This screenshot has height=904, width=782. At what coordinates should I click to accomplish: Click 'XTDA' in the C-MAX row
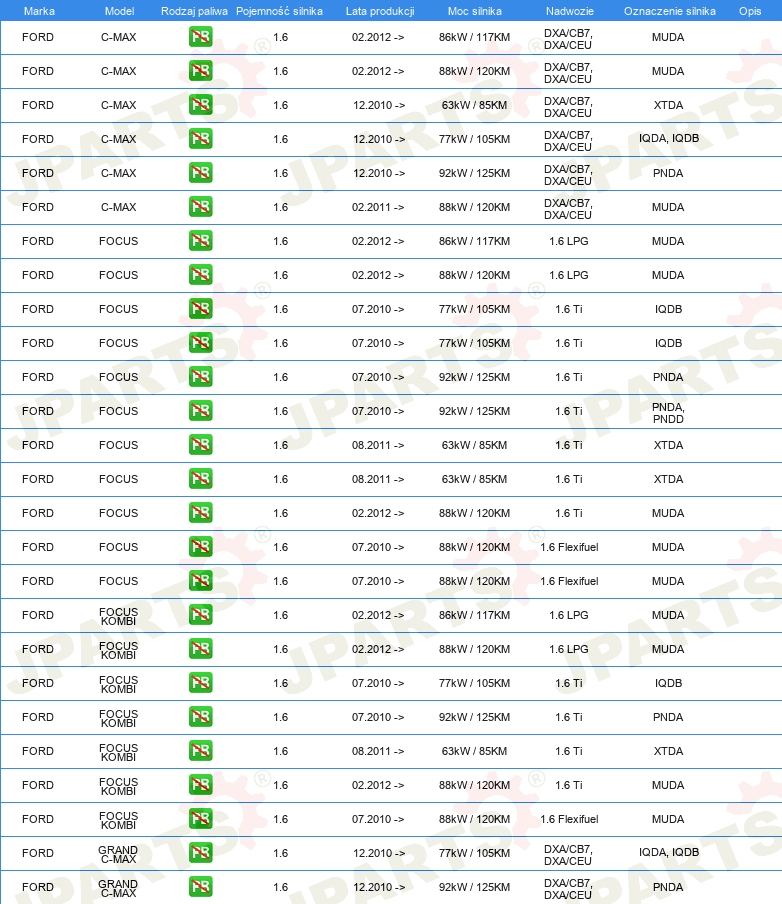668,105
